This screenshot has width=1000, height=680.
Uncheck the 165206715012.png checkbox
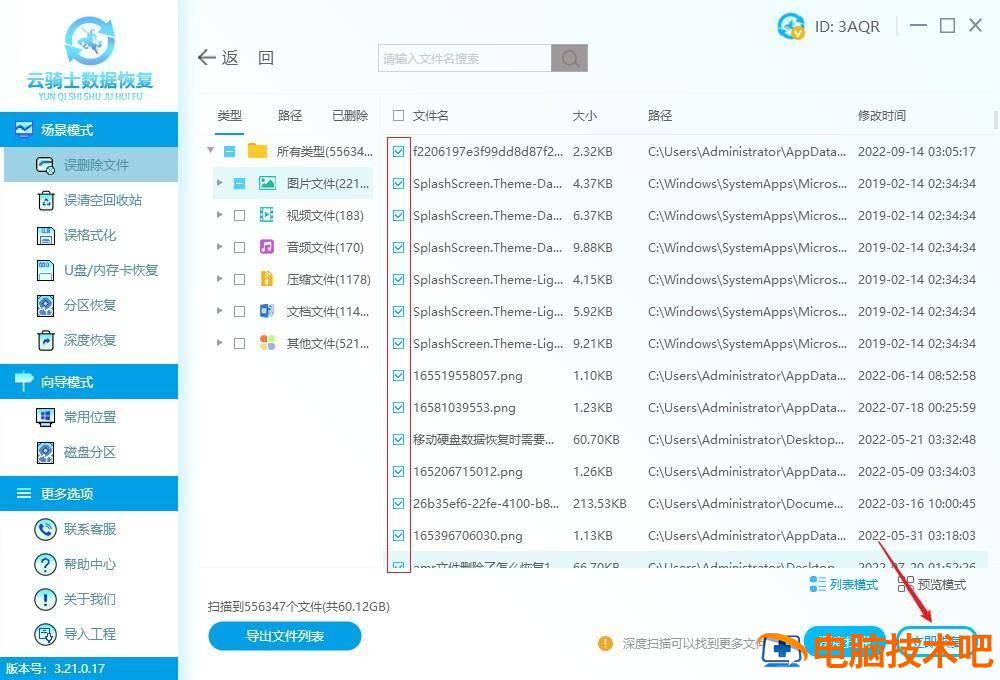[x=399, y=471]
